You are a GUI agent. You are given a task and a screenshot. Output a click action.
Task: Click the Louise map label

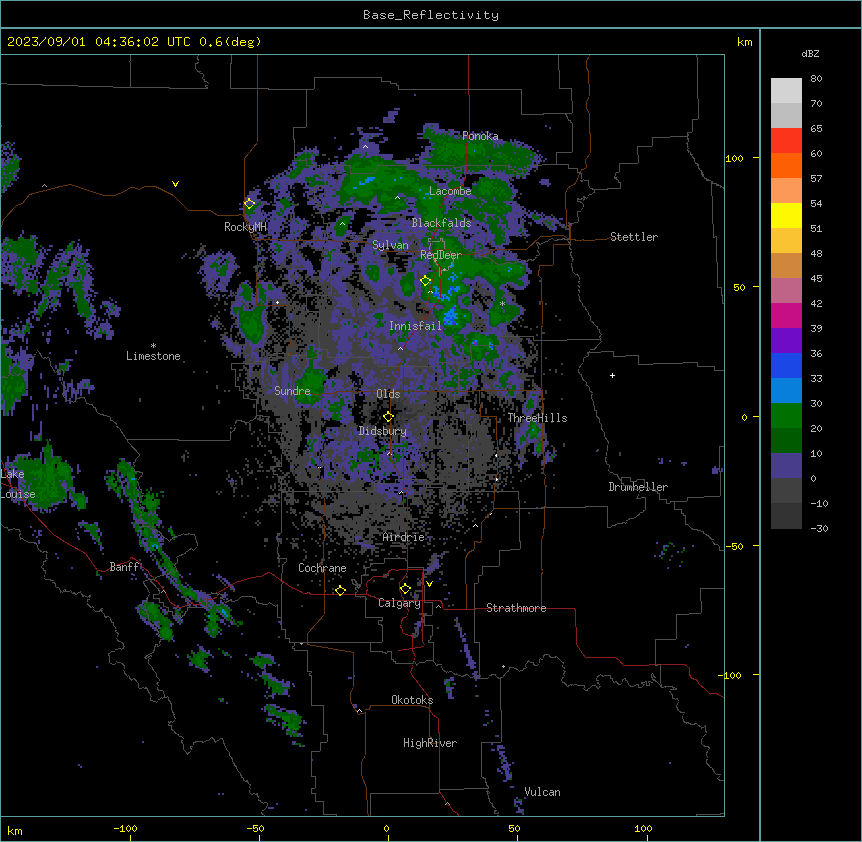pyautogui.click(x=18, y=494)
